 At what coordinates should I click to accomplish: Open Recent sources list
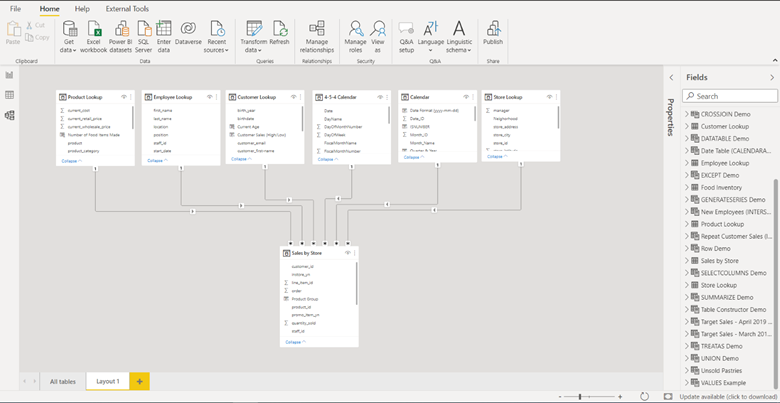click(x=217, y=37)
